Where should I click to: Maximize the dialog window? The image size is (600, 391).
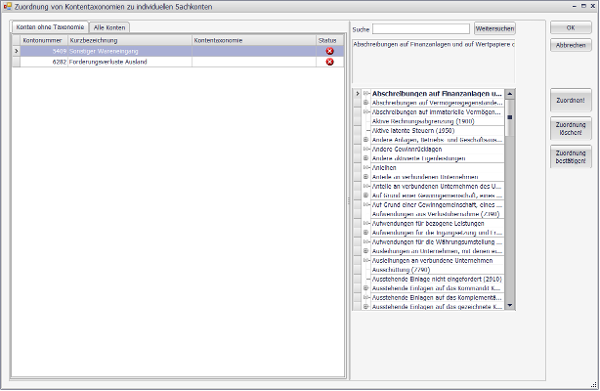[584, 6]
